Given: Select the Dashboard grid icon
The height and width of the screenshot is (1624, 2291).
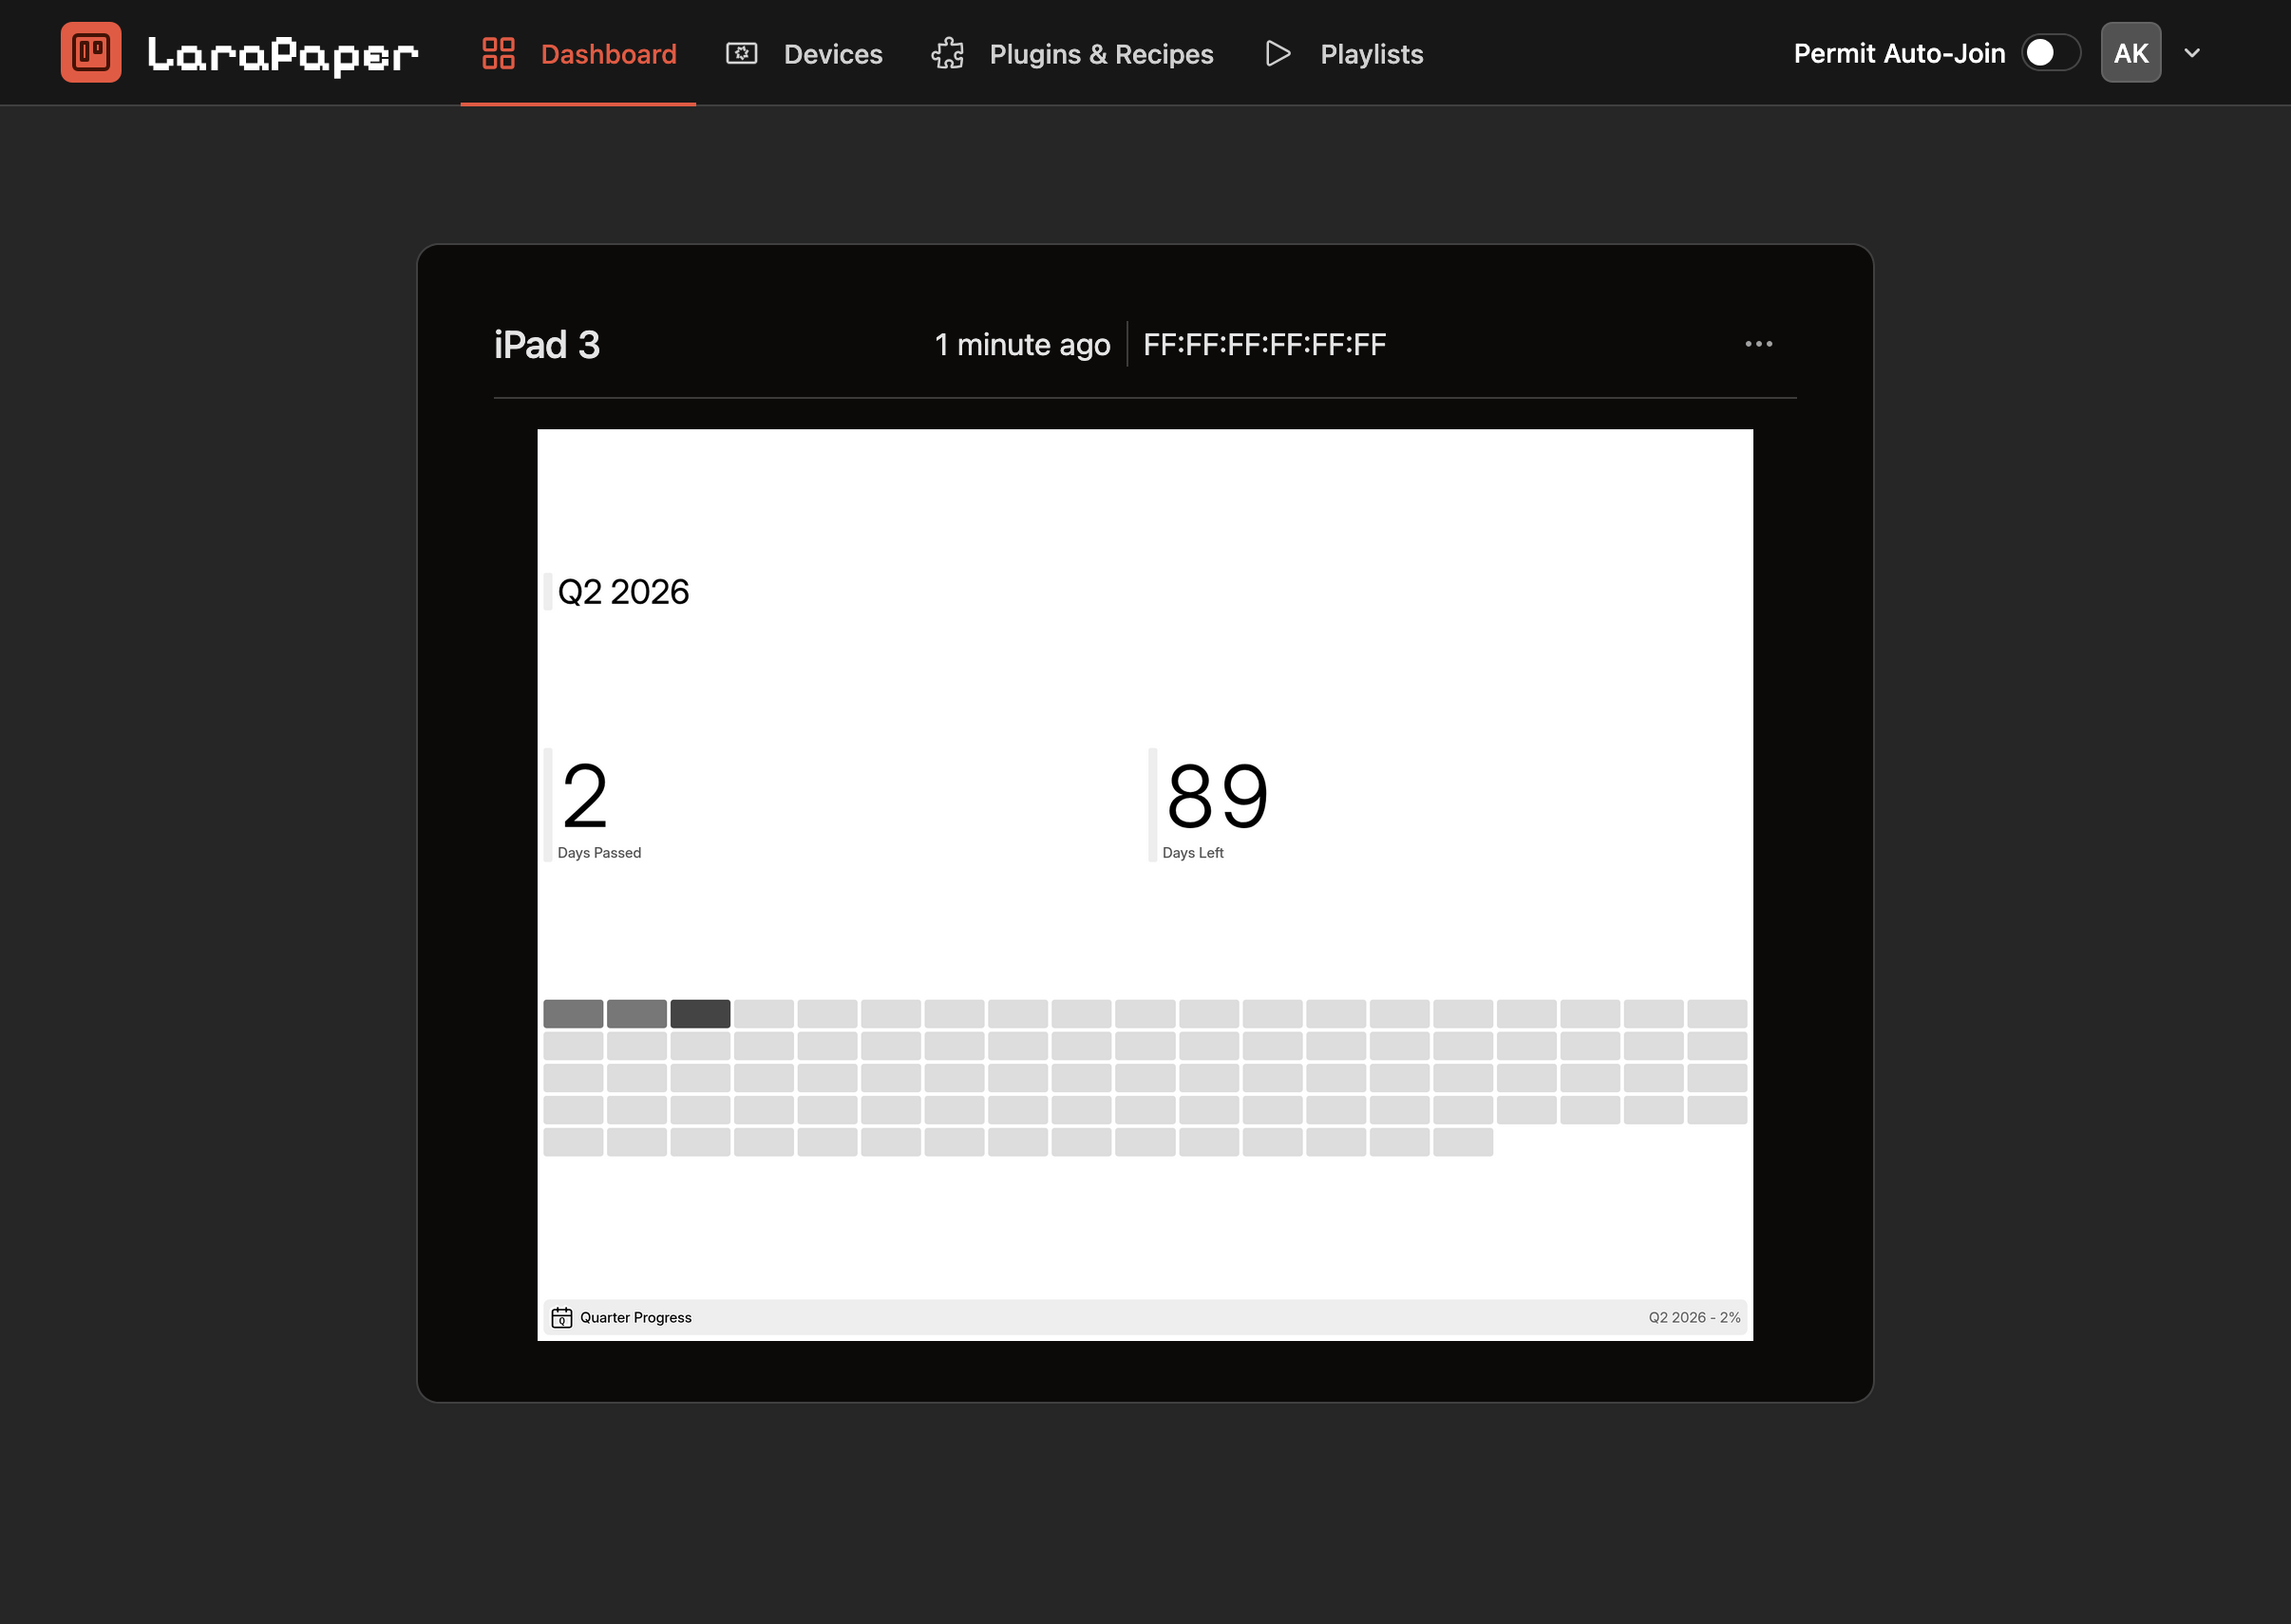Looking at the screenshot, I should pos(498,53).
